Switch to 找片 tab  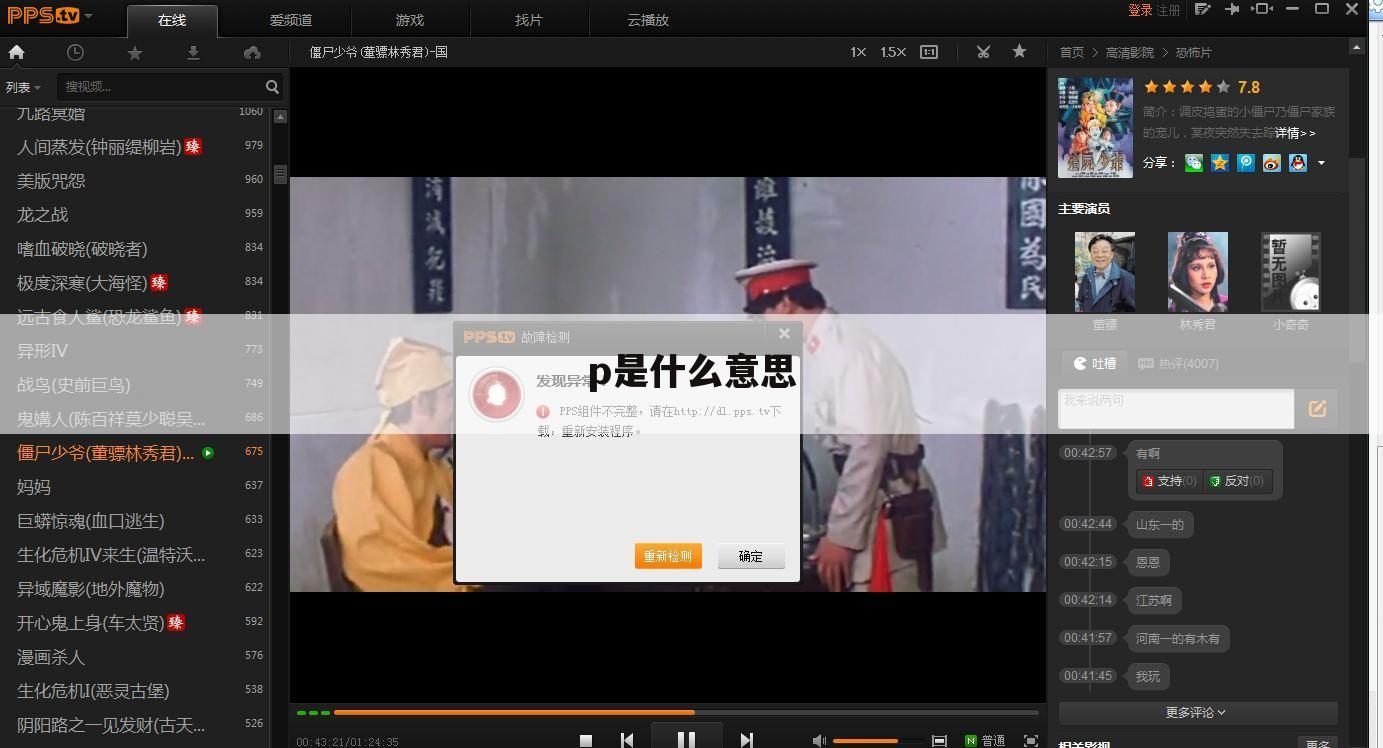(x=529, y=20)
